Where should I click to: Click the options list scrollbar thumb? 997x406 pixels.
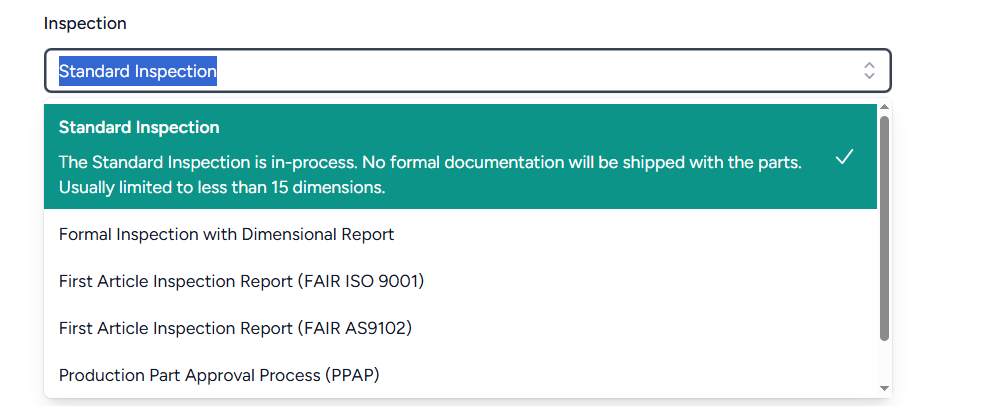coord(884,228)
